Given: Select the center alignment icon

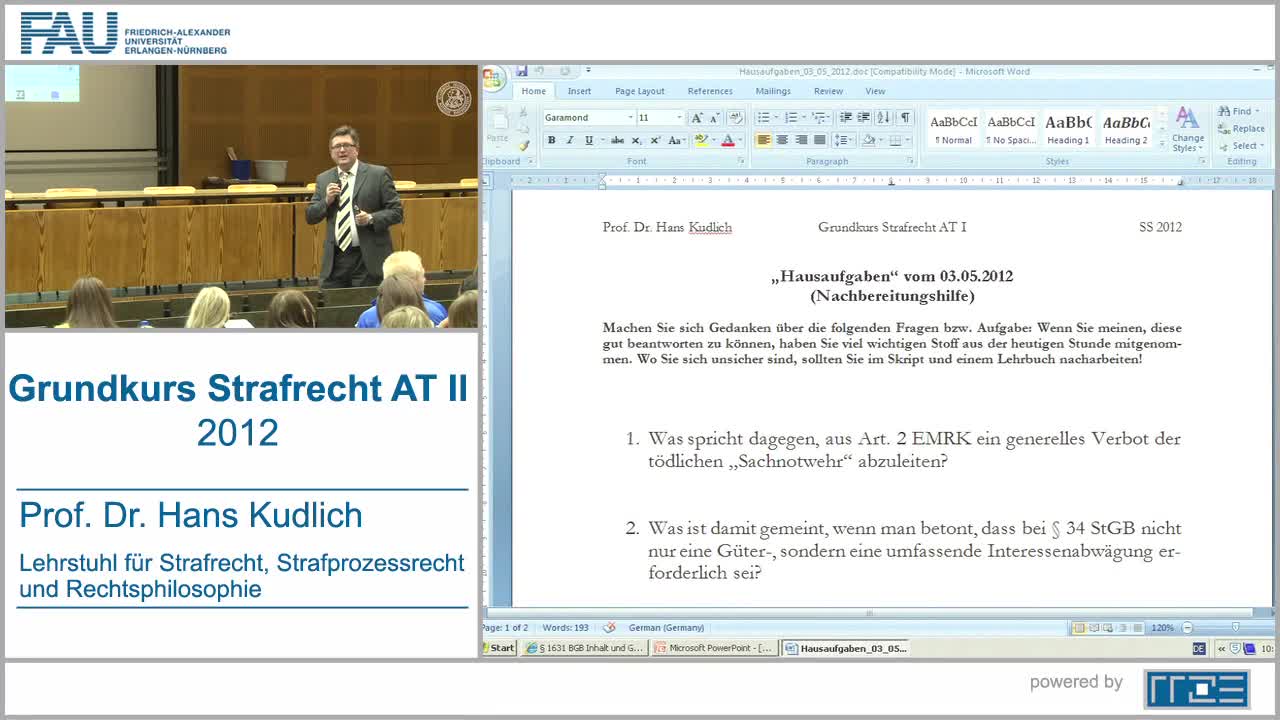Looking at the screenshot, I should coord(782,141).
